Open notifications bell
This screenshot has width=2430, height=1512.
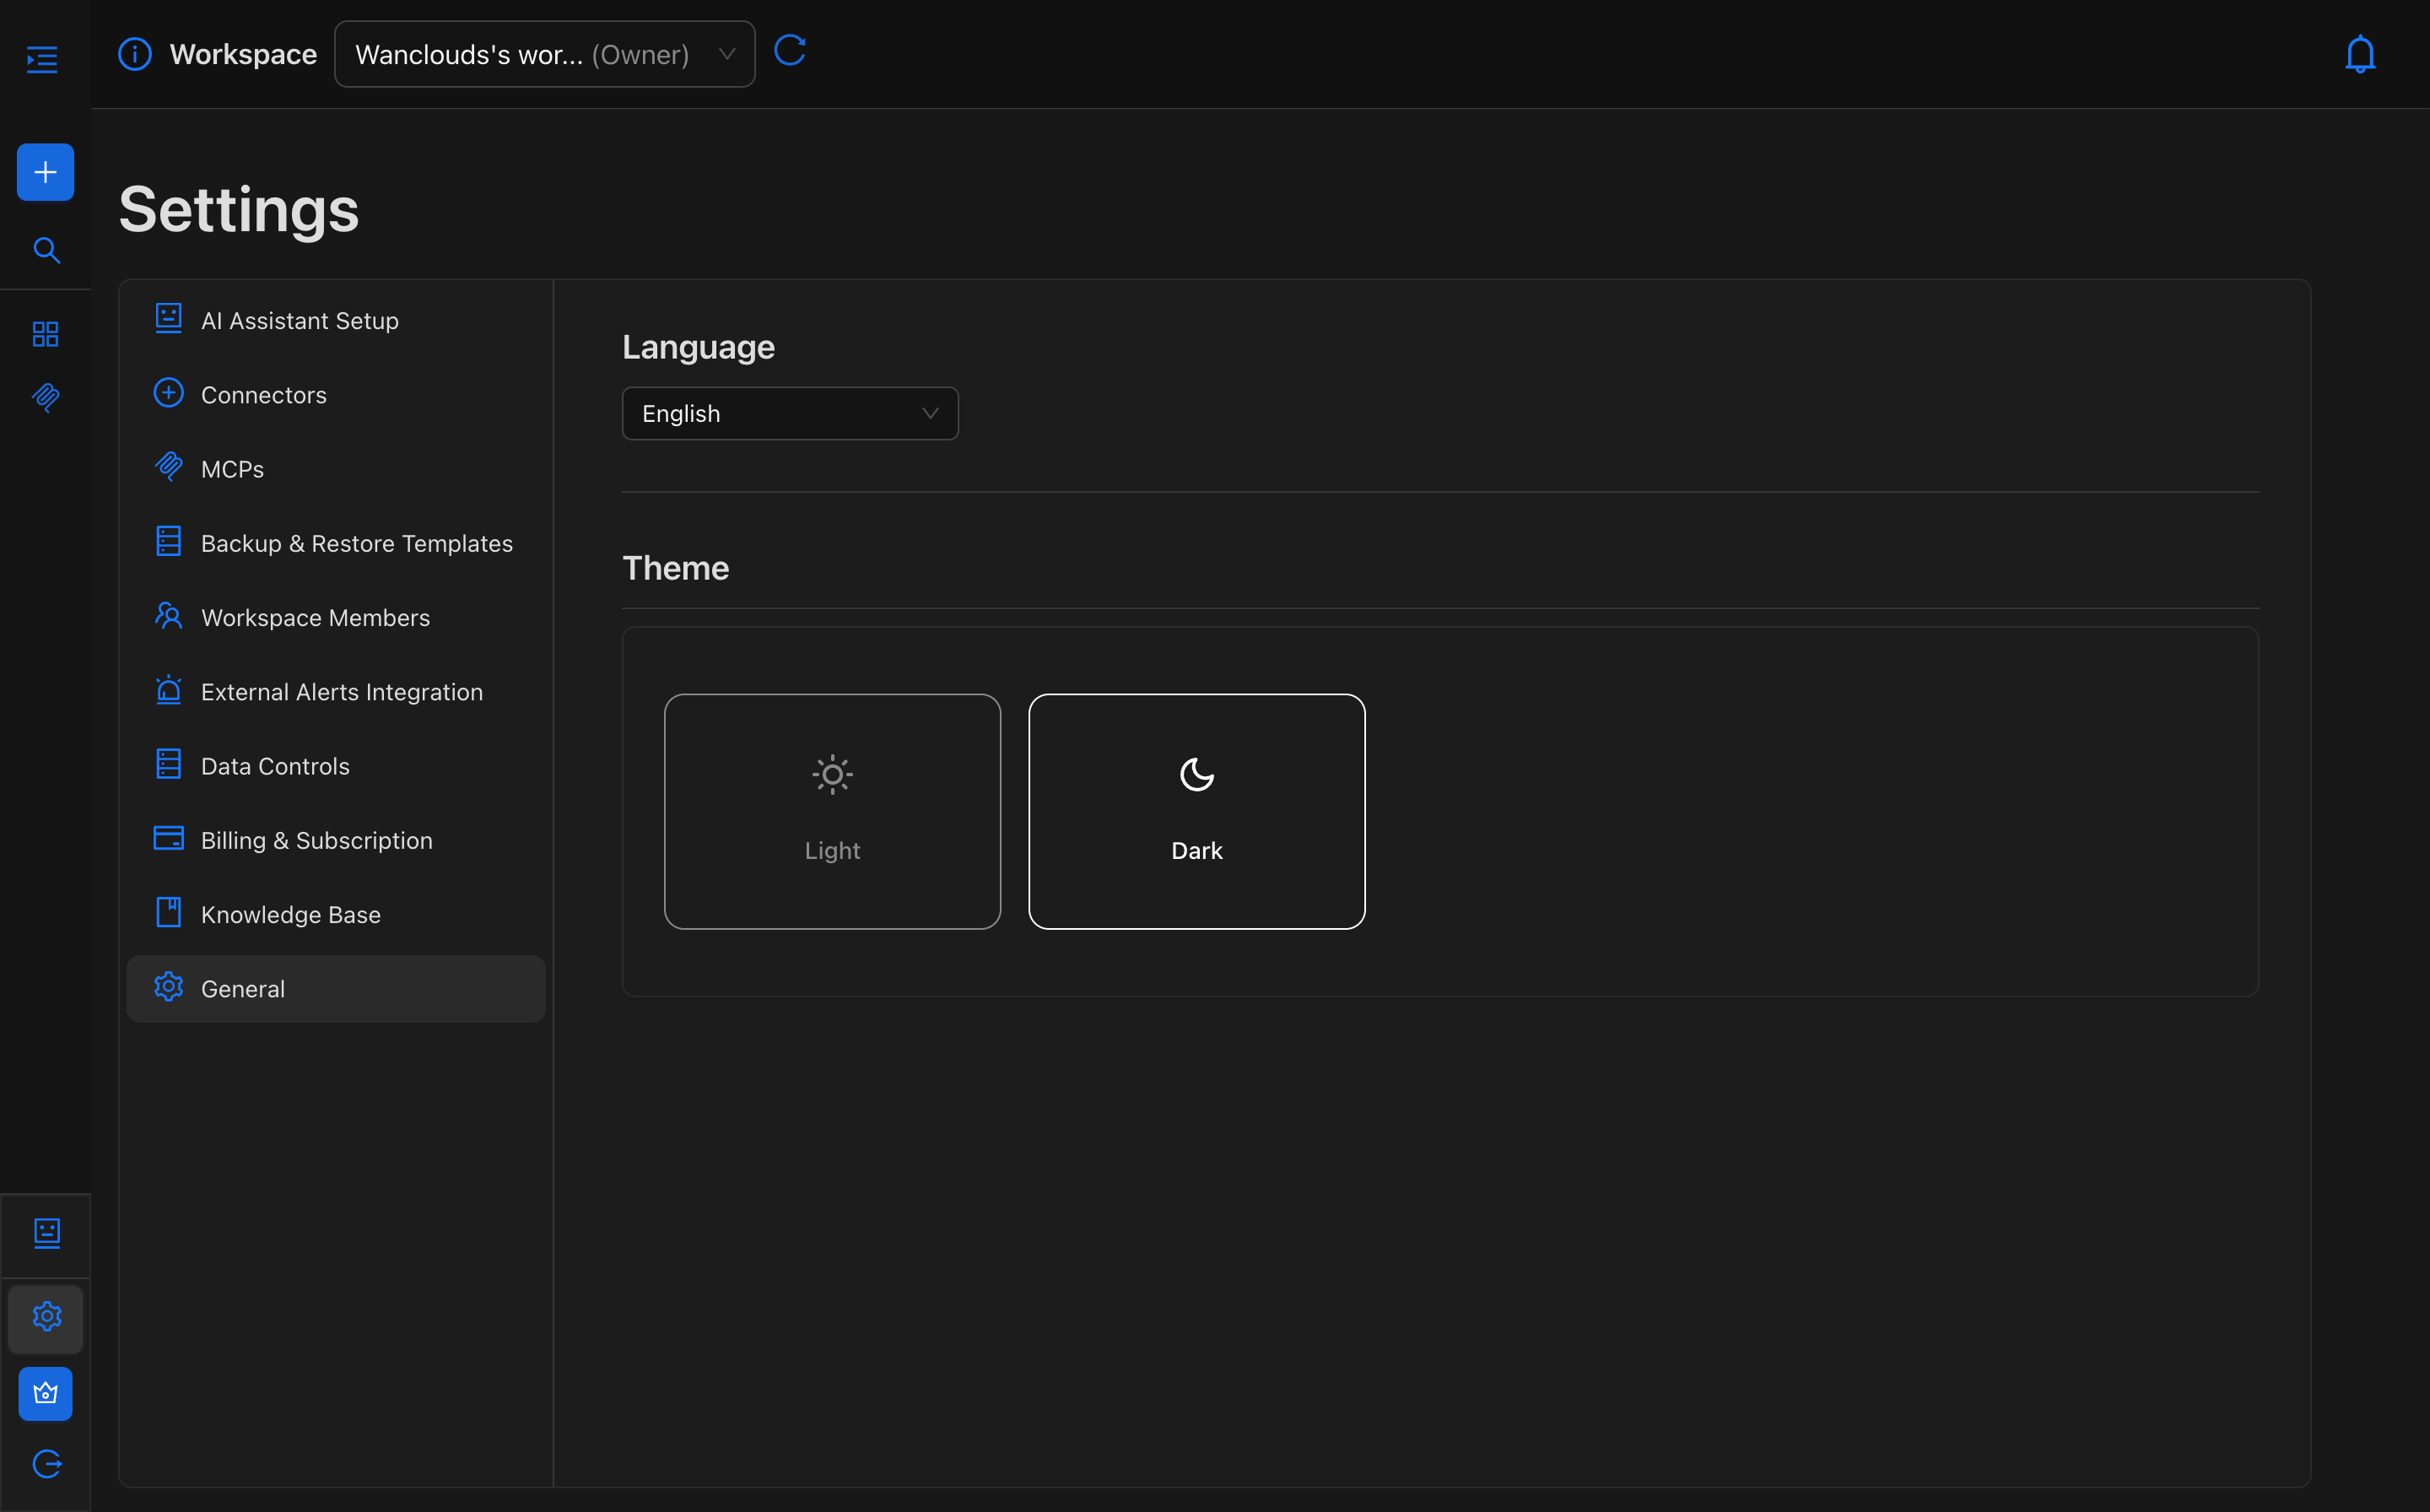pos(2359,54)
